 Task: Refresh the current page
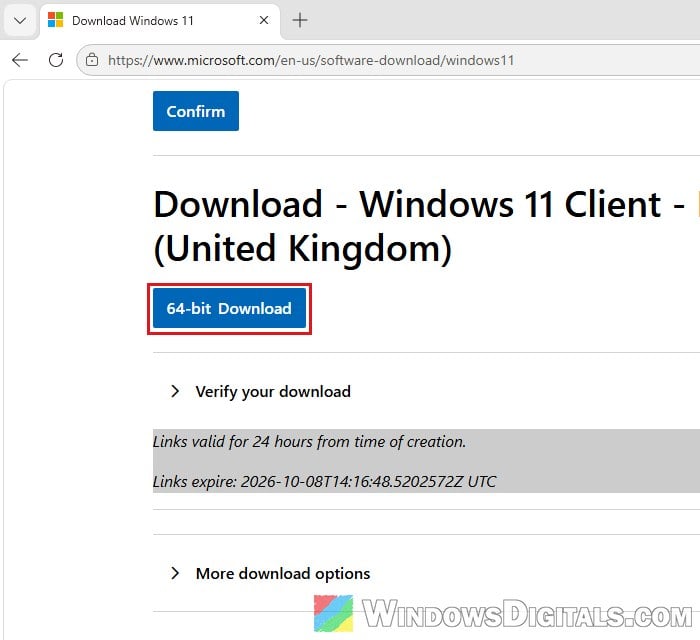[x=56, y=60]
